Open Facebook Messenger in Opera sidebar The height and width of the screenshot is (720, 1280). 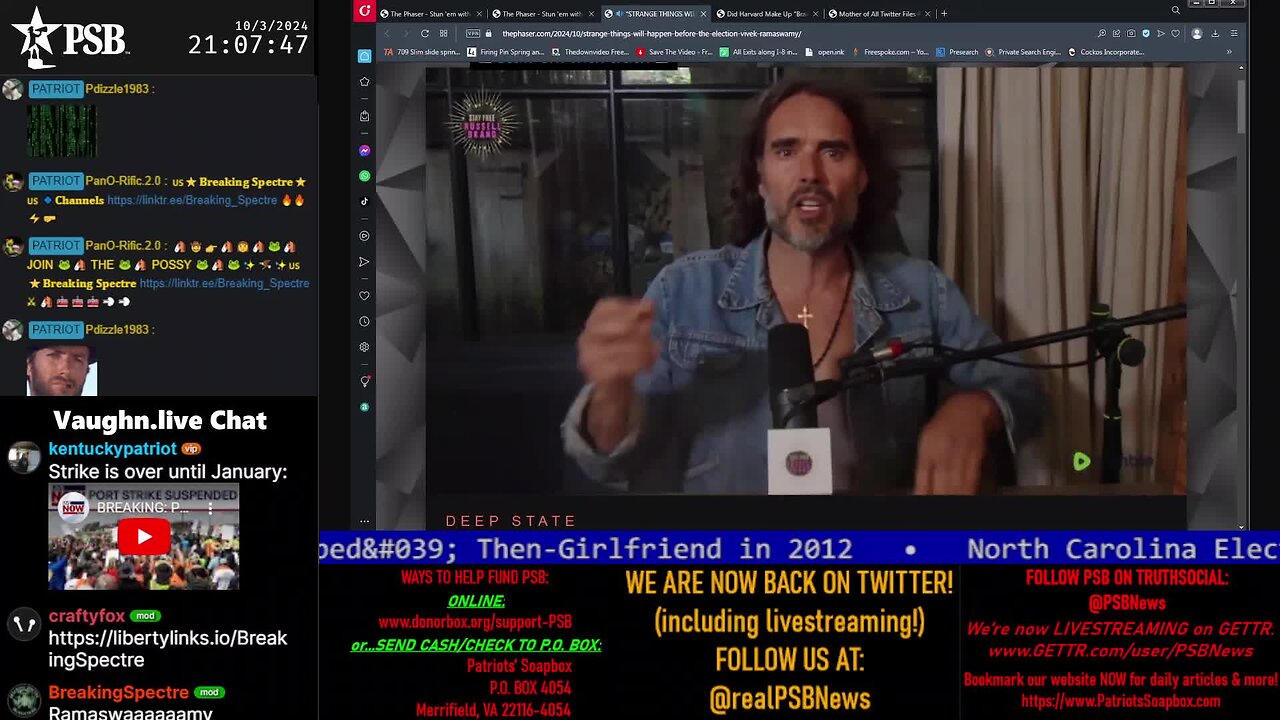click(364, 151)
